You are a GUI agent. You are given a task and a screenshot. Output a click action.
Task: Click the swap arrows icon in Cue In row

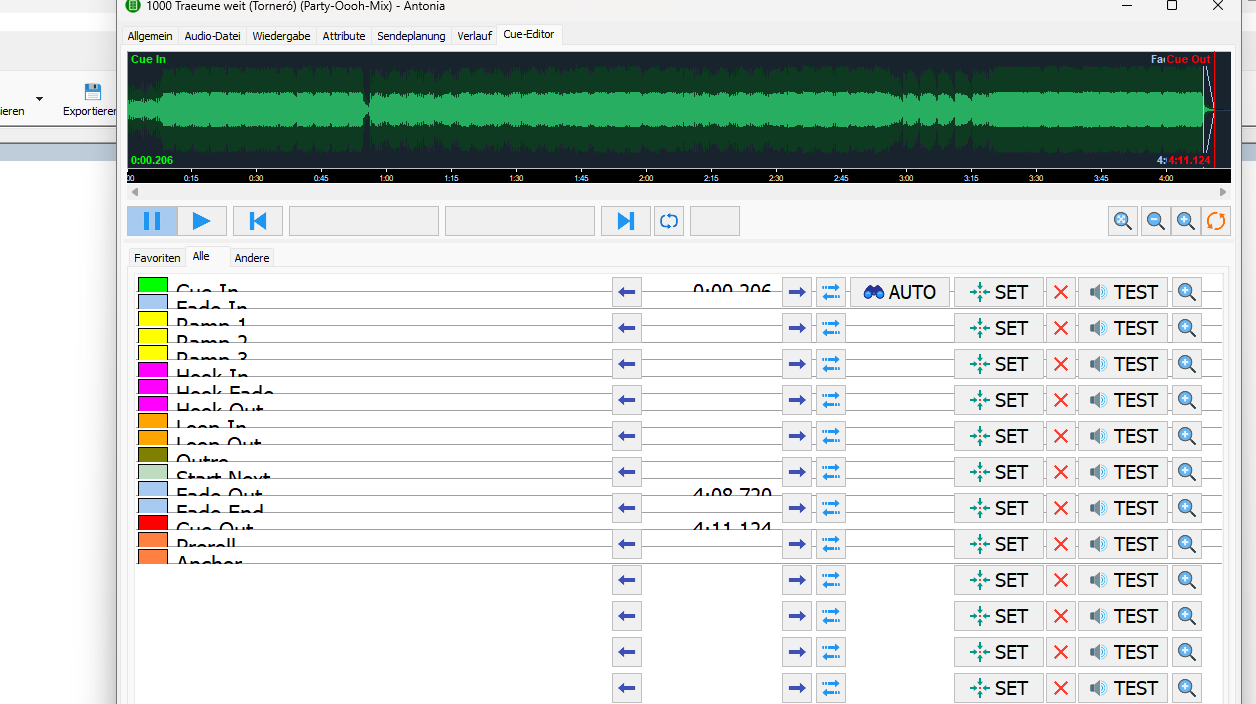(831, 292)
